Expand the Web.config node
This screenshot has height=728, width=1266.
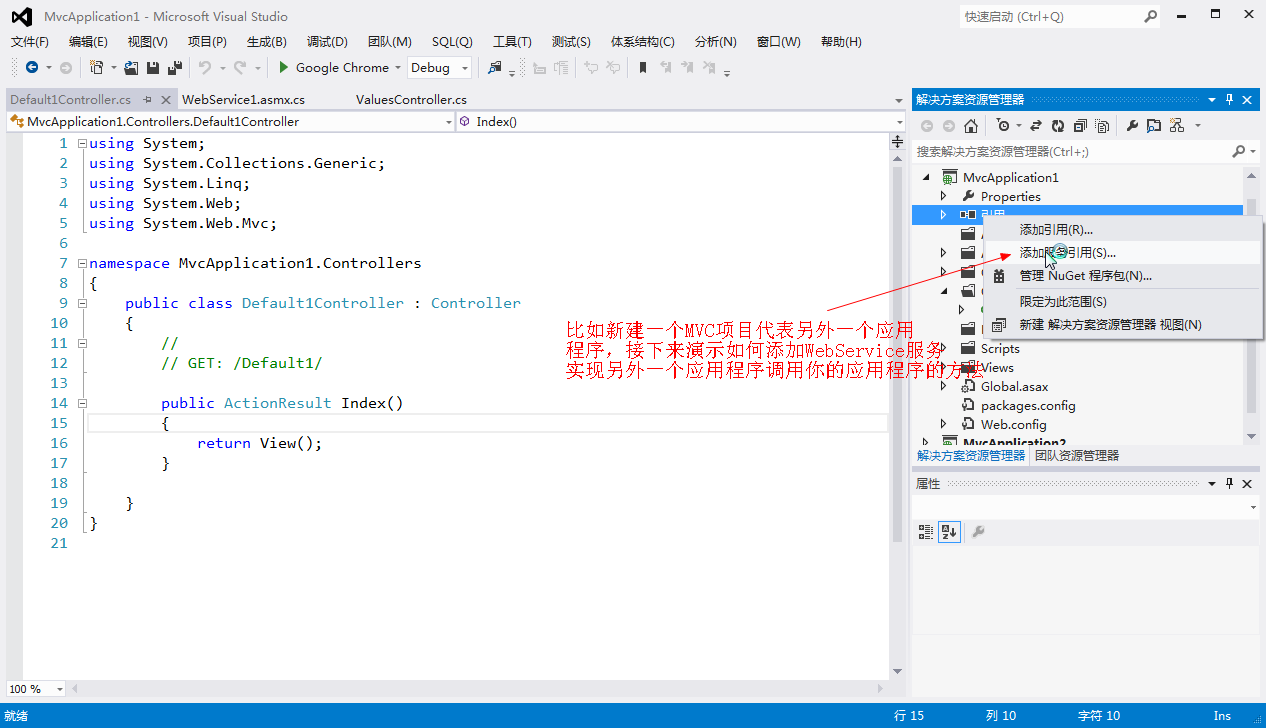tap(943, 424)
